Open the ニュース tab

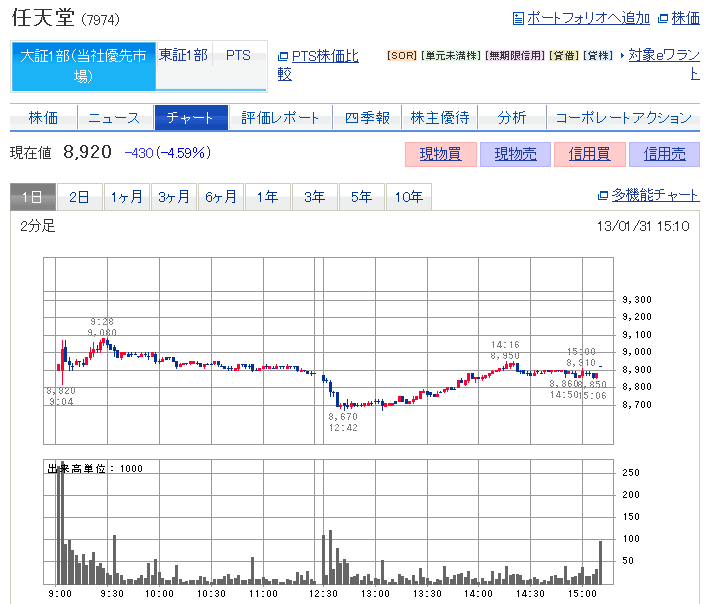click(114, 118)
